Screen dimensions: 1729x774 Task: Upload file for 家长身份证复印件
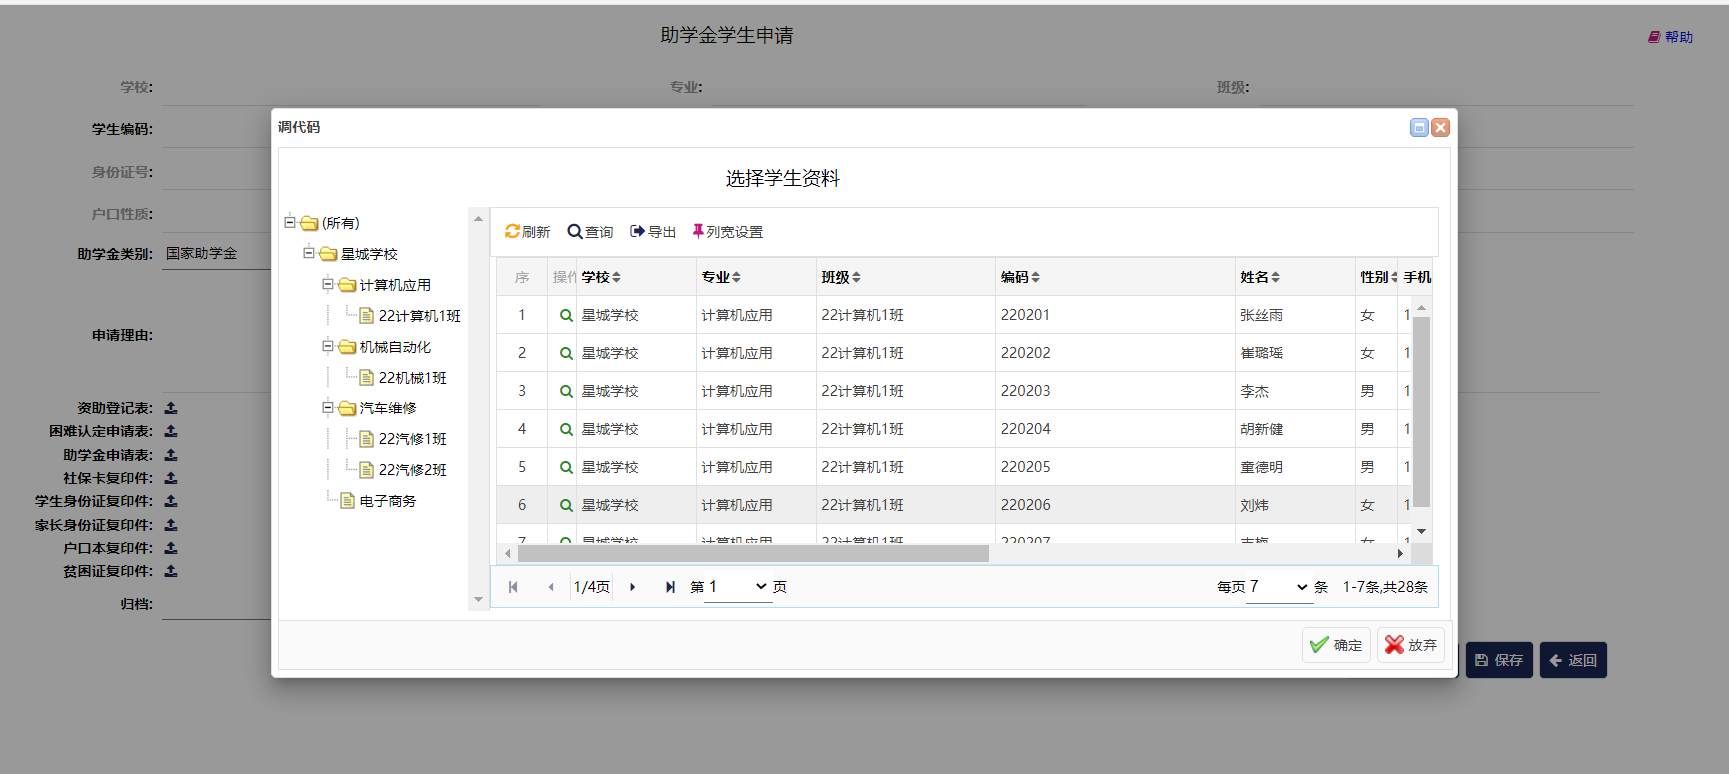coord(171,525)
